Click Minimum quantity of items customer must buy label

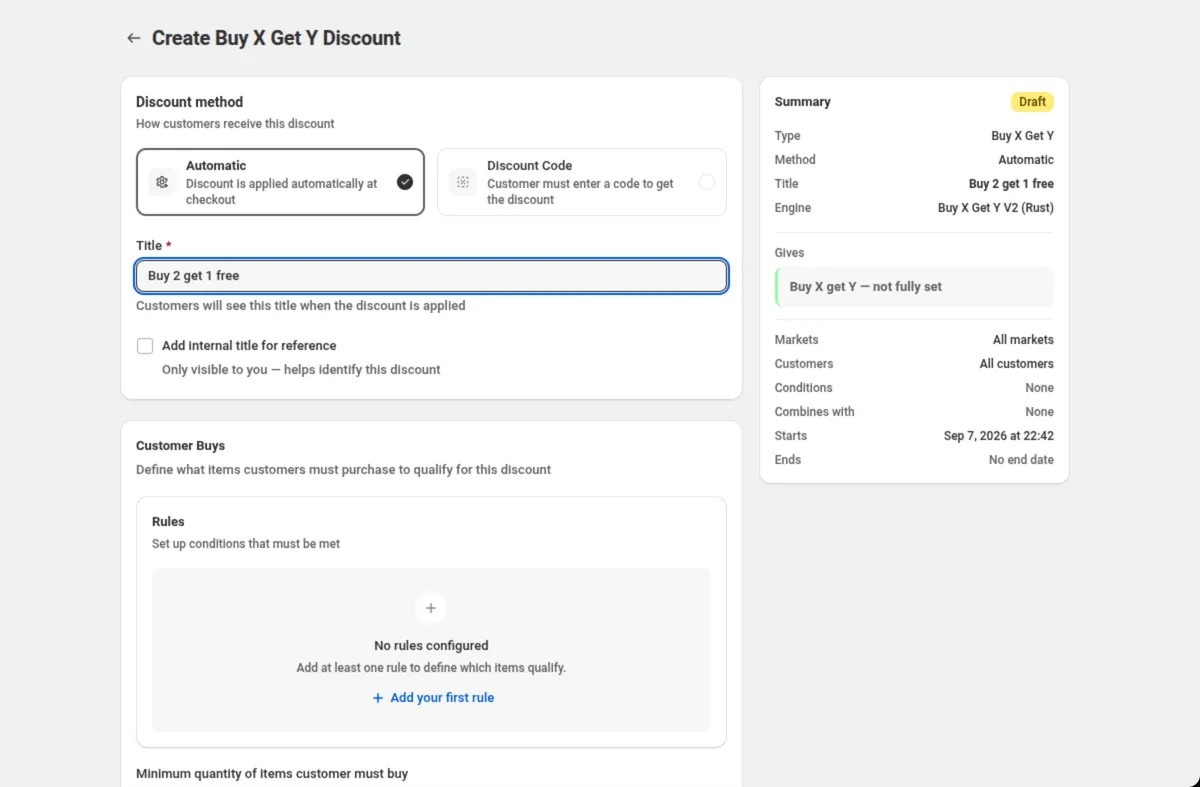(272, 774)
